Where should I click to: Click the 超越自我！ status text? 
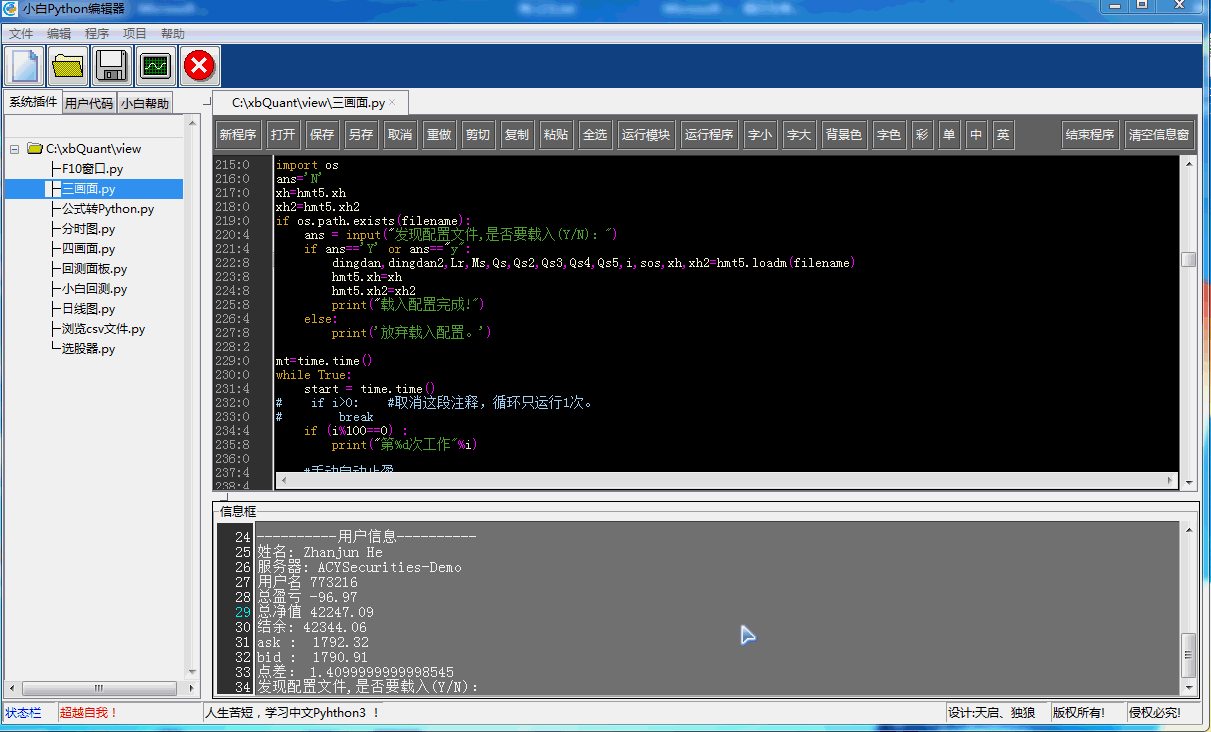coord(89,713)
